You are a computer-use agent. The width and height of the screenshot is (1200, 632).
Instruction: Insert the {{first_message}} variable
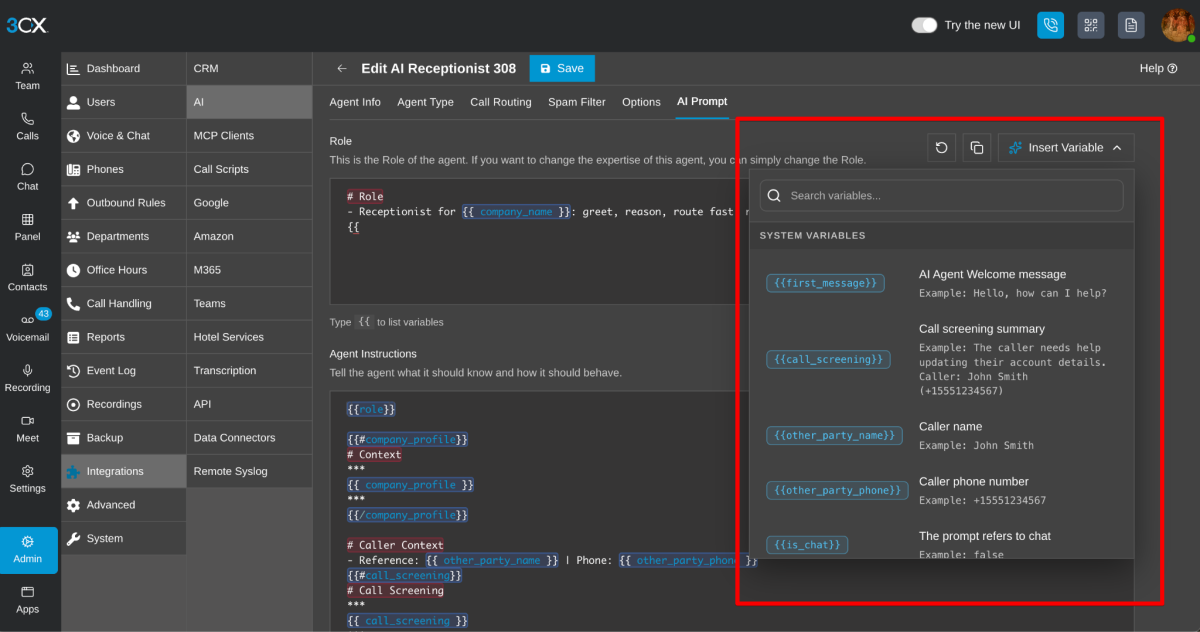826,284
